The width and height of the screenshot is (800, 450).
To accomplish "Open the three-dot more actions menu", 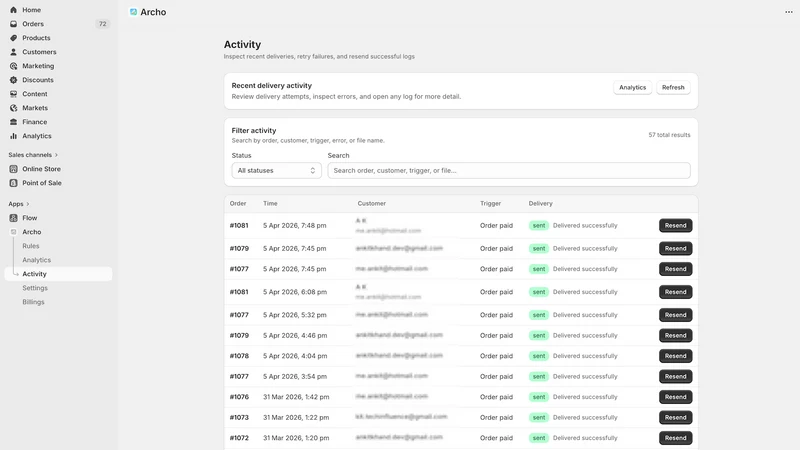I will [x=788, y=12].
